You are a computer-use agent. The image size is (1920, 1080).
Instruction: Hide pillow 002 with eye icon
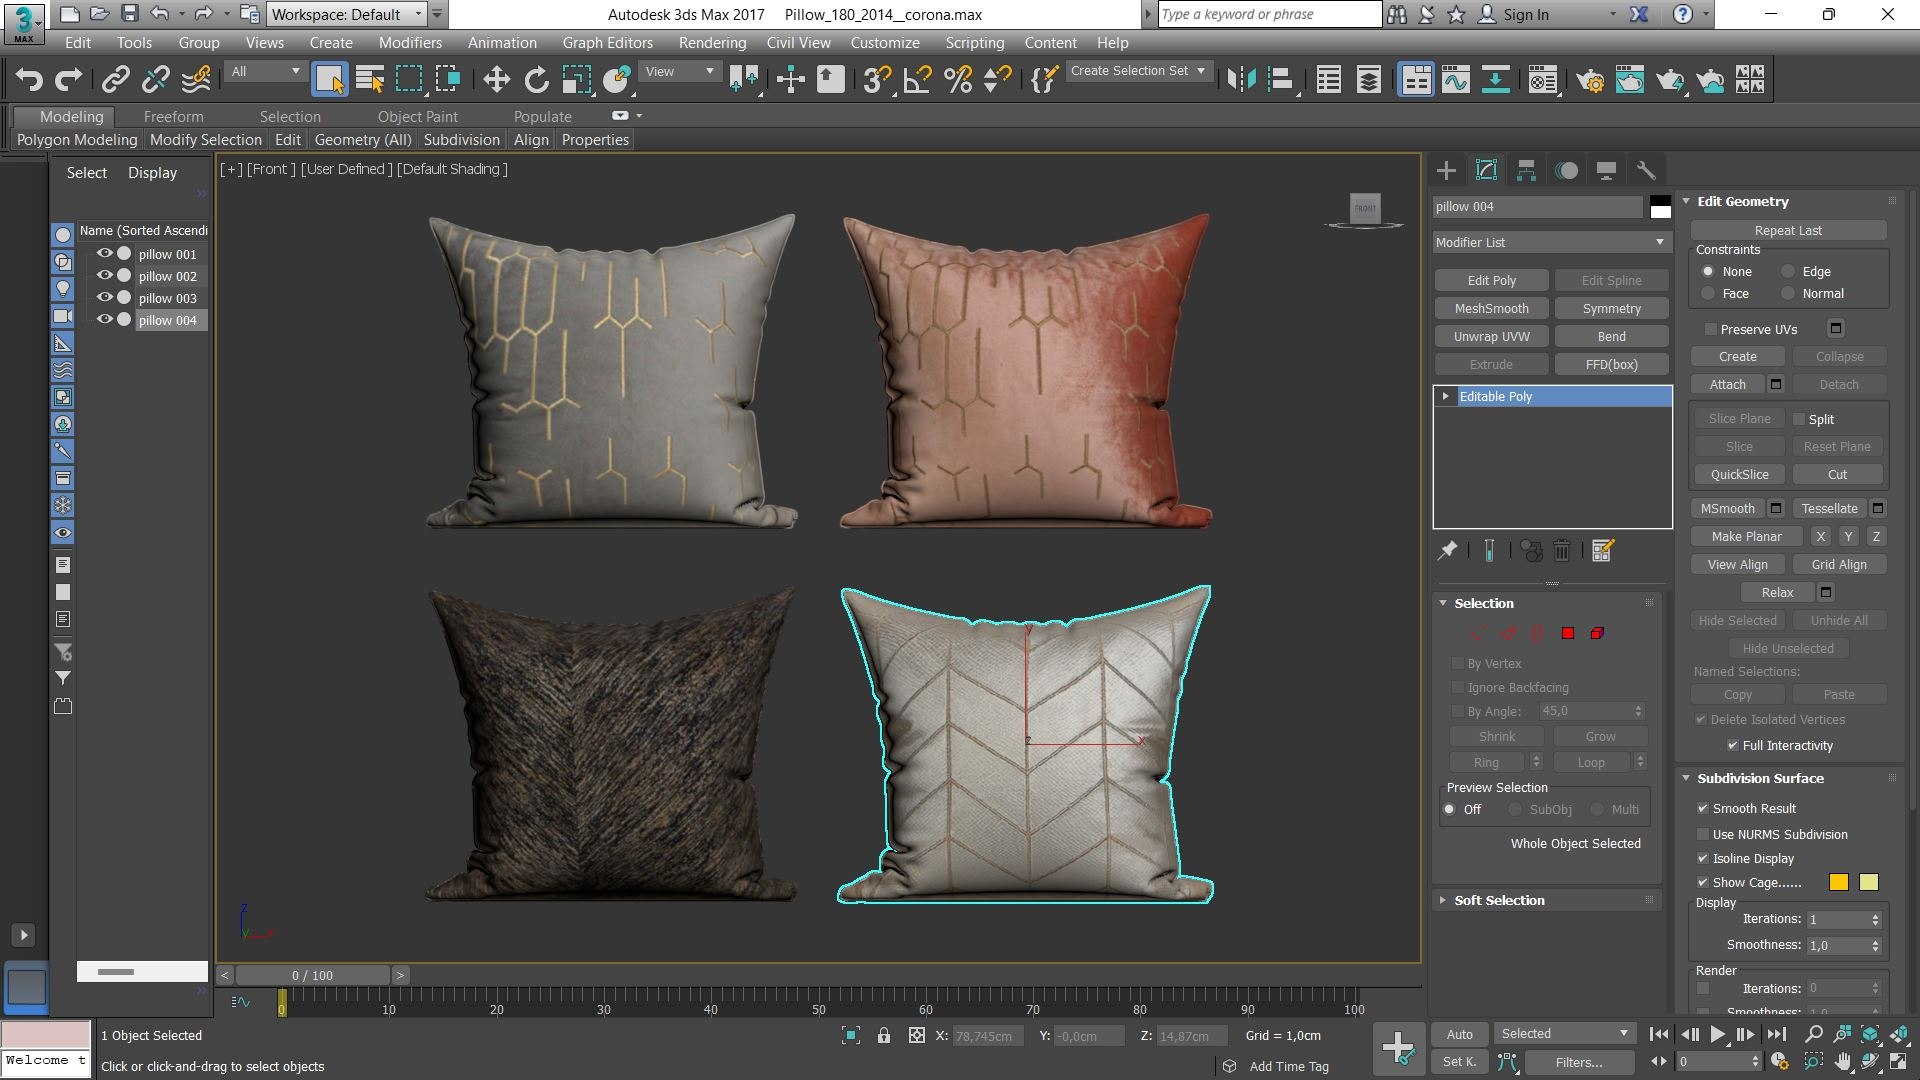[104, 276]
